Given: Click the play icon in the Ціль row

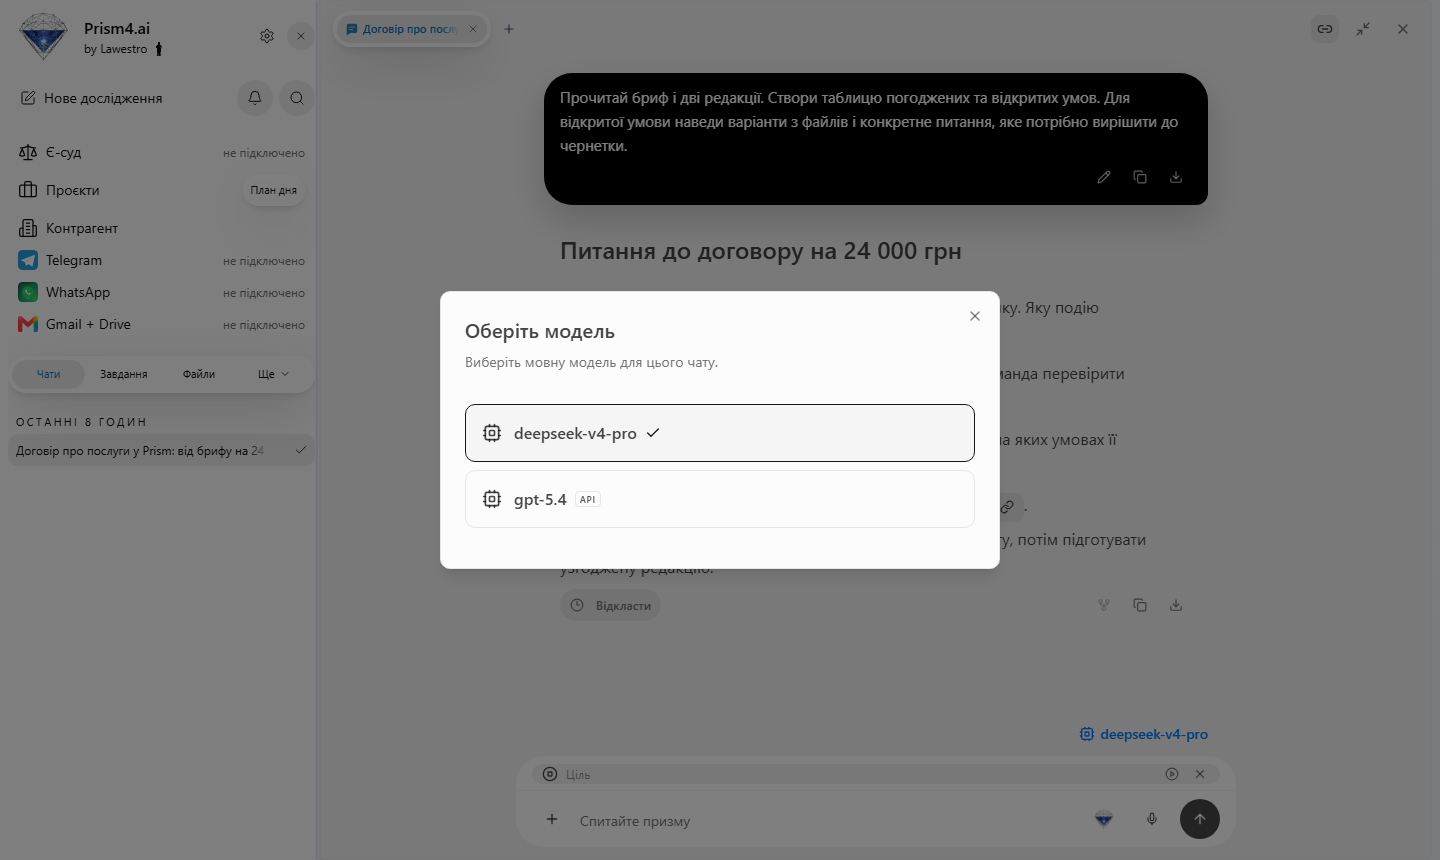Looking at the screenshot, I should coord(1172,774).
